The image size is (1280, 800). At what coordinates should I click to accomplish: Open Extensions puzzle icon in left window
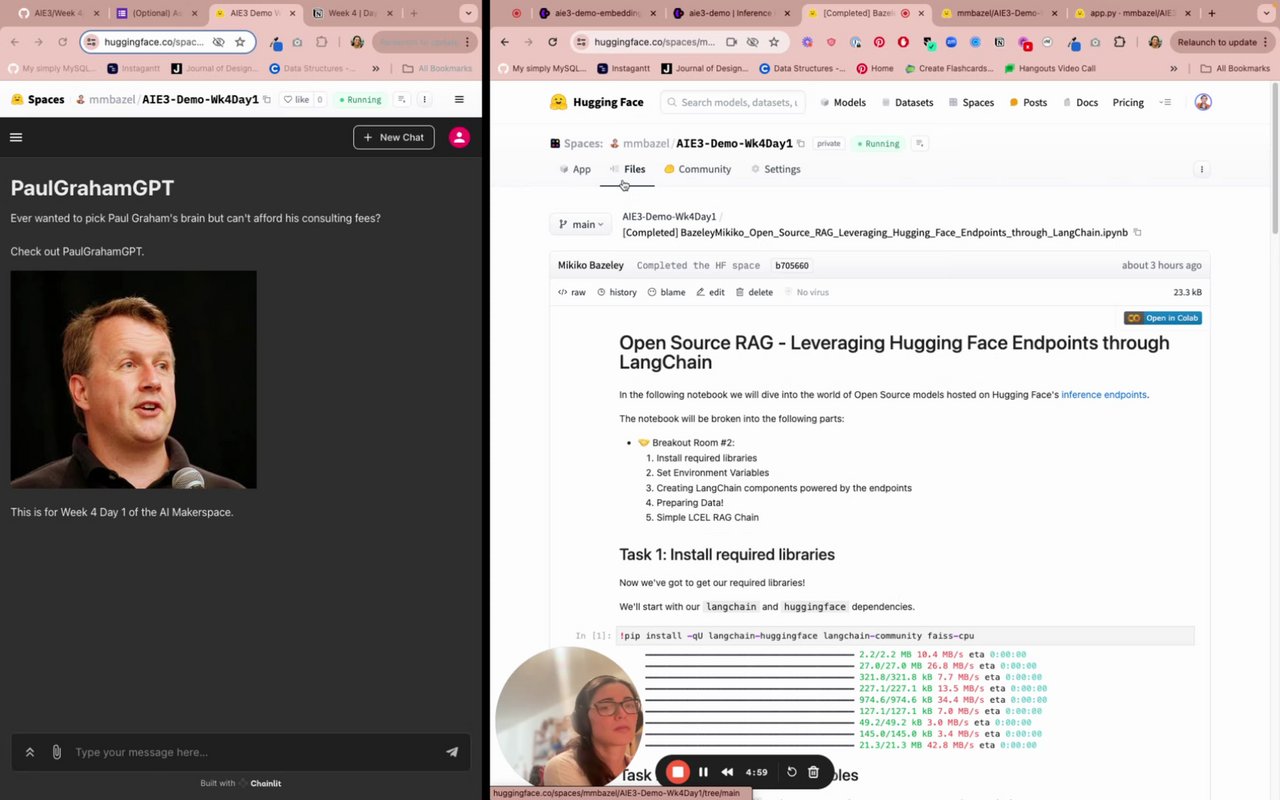pyautogui.click(x=321, y=42)
